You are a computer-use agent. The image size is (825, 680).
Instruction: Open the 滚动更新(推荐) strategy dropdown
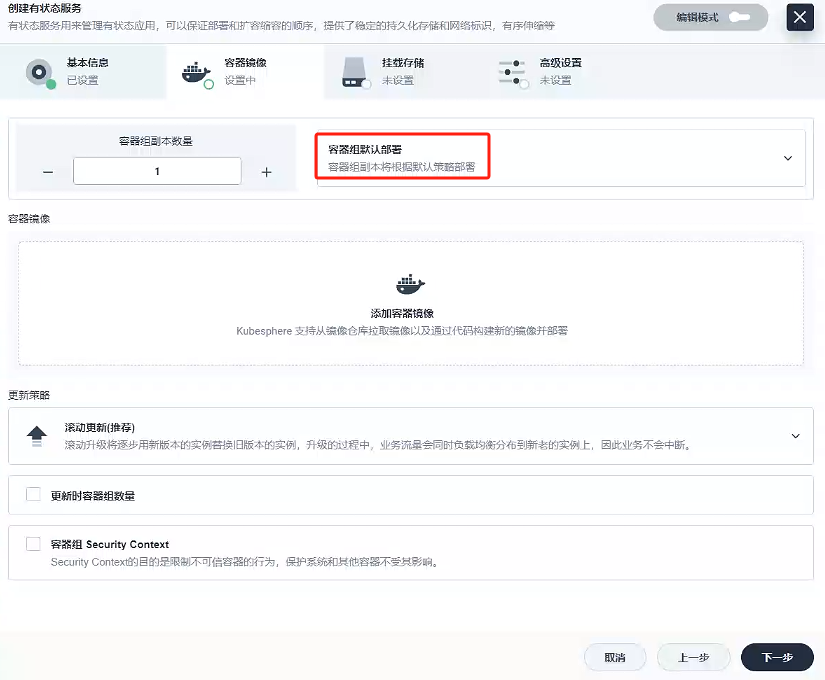[411, 436]
